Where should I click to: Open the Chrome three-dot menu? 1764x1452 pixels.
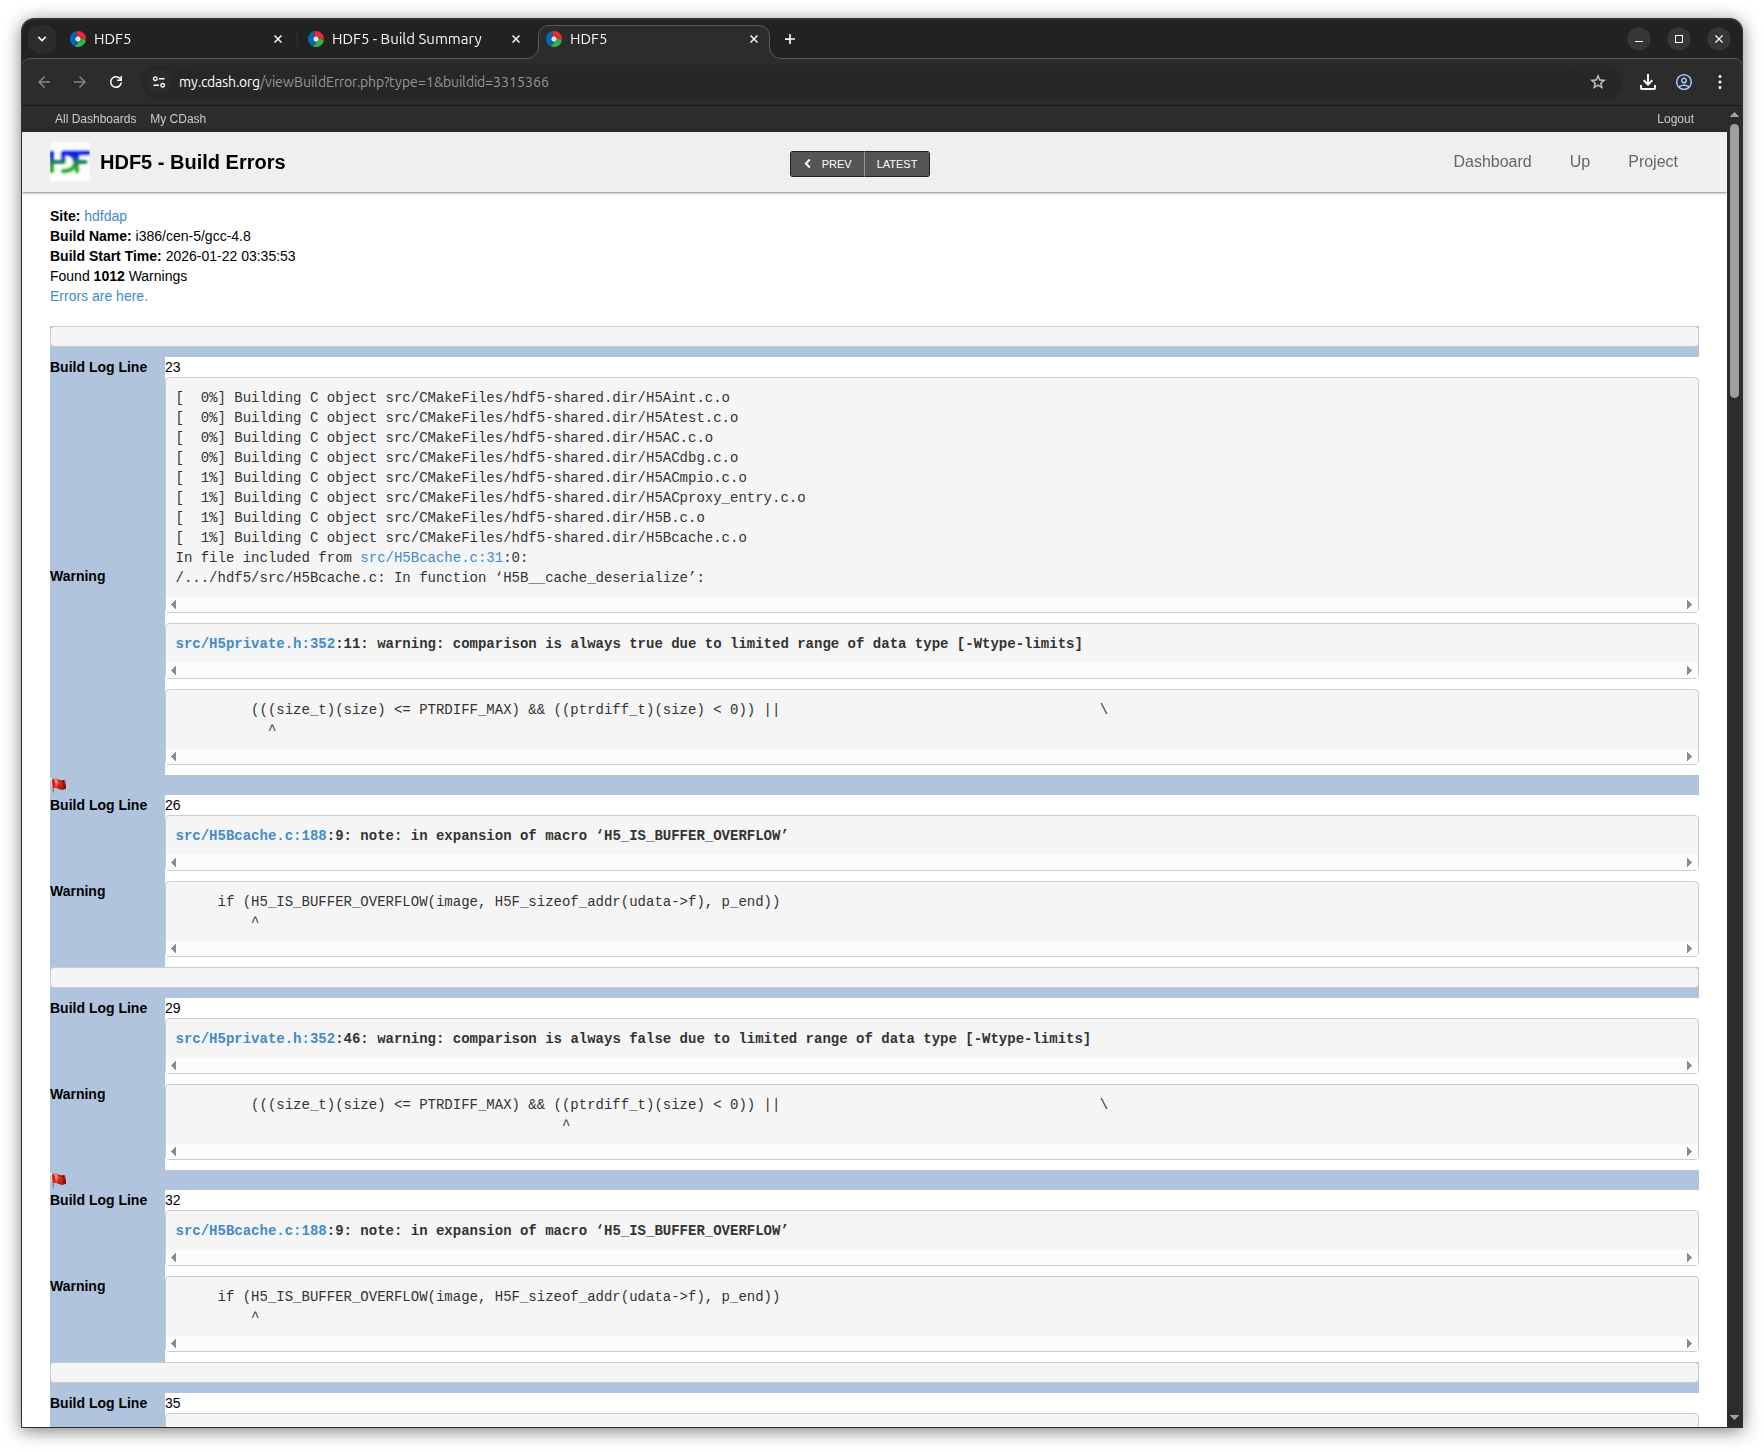1720,82
